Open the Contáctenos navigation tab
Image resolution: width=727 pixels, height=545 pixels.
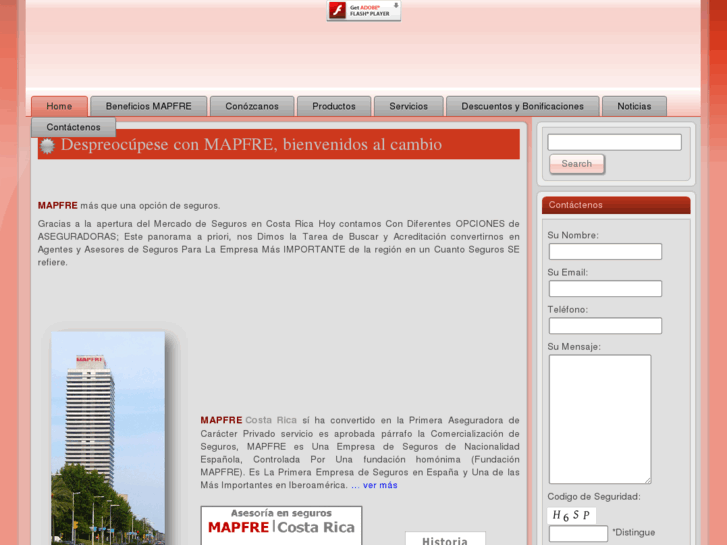(x=73, y=127)
